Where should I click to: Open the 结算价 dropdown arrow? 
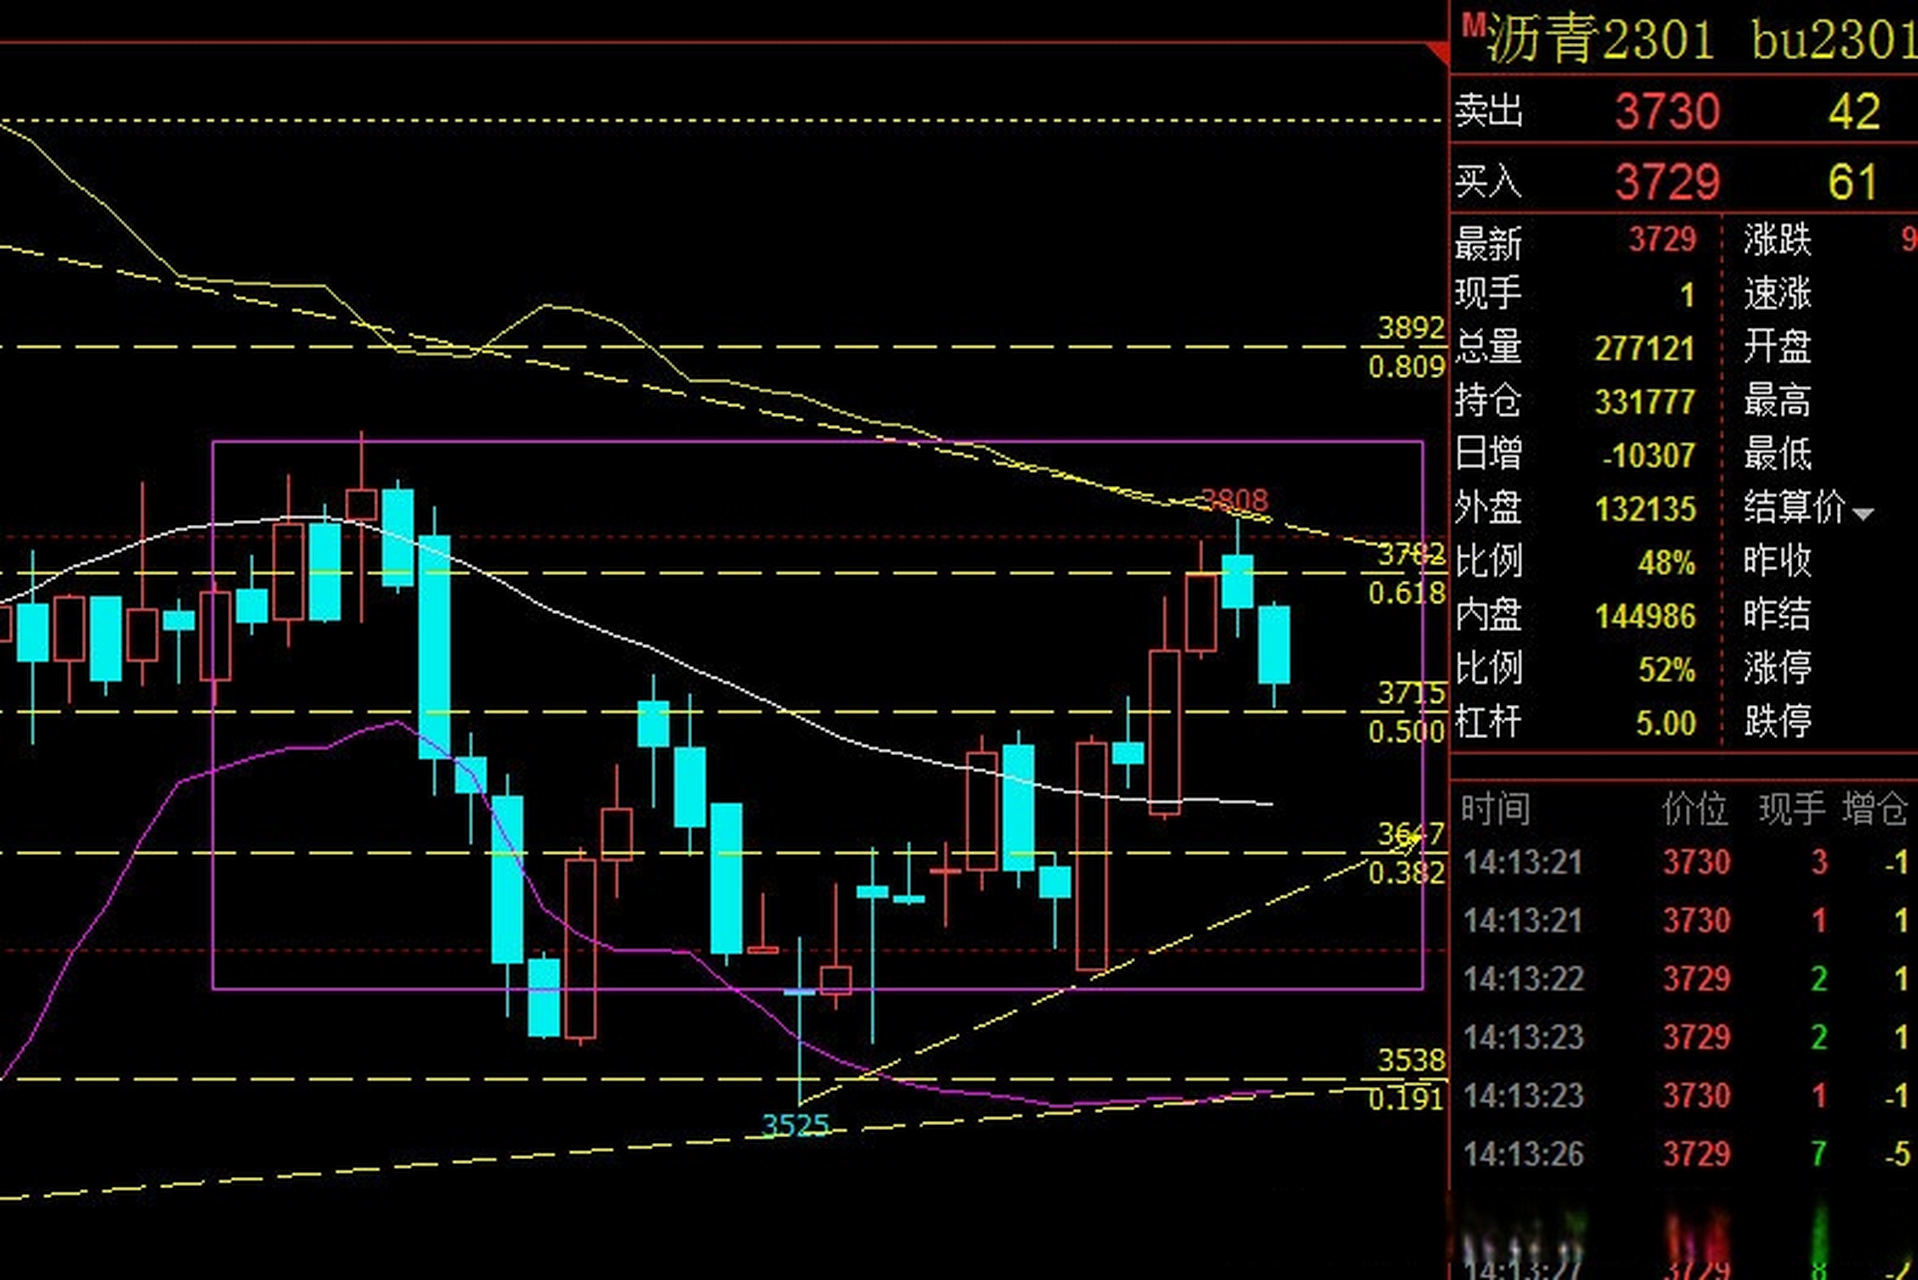(1862, 514)
